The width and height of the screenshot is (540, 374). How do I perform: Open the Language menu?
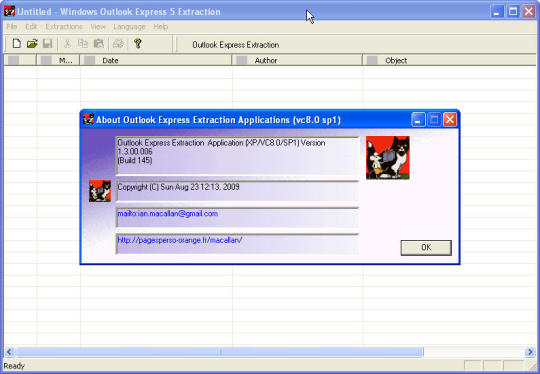[129, 27]
